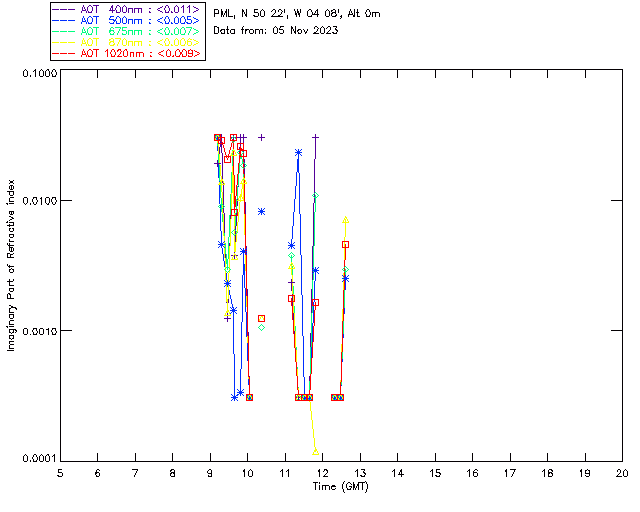Select the isolated purple plus marker past time 10

[262, 138]
